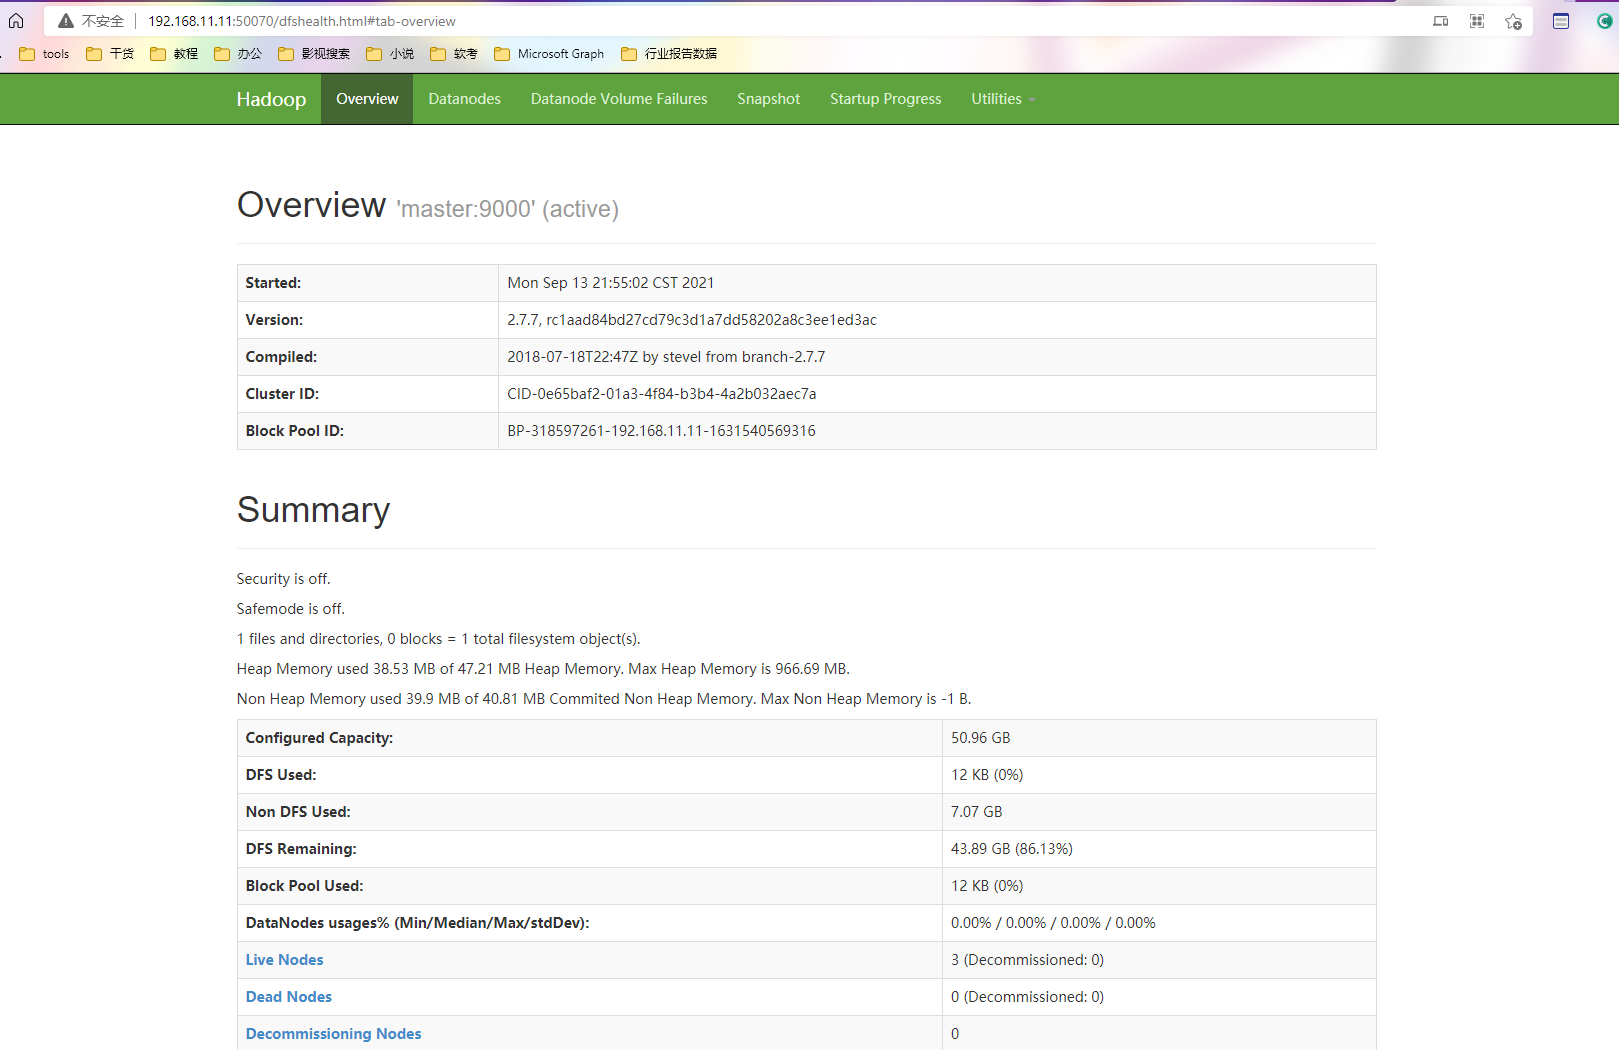The image size is (1619, 1050).
Task: Click the QR code icon in address bar
Action: pyautogui.click(x=1477, y=21)
